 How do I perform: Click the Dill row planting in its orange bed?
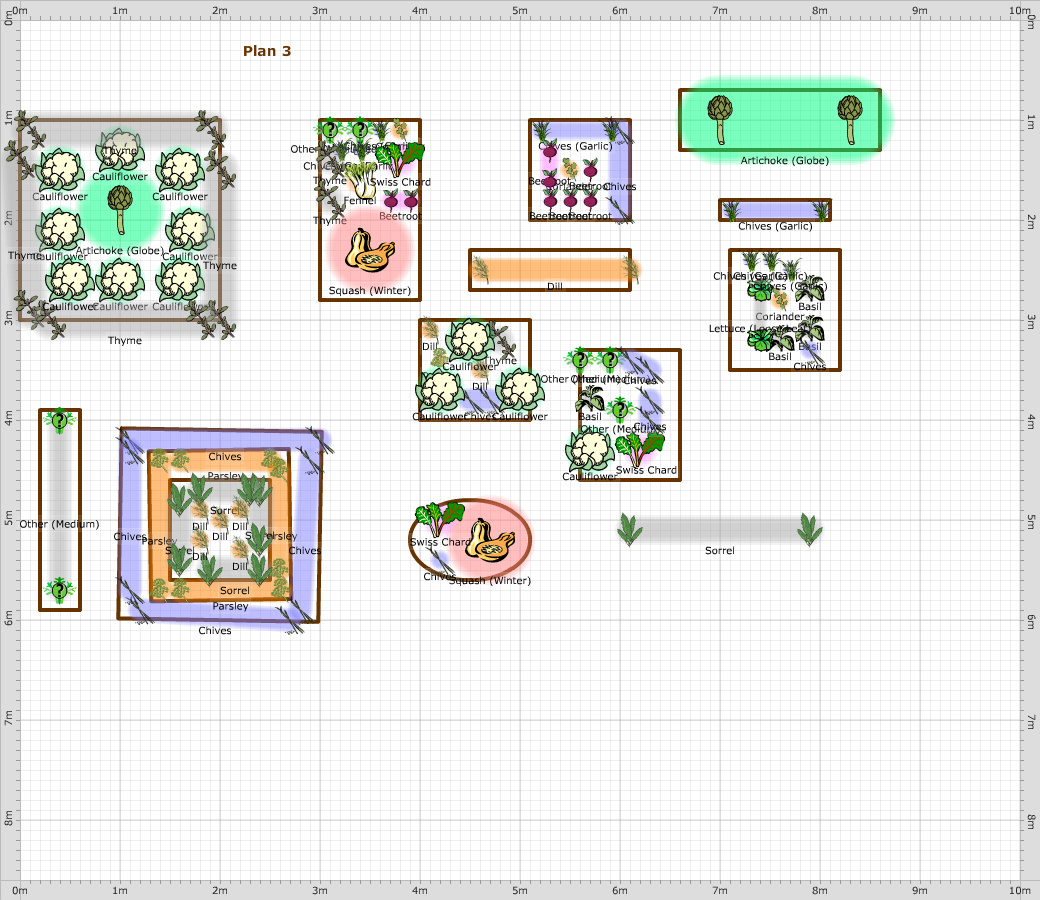[x=550, y=268]
